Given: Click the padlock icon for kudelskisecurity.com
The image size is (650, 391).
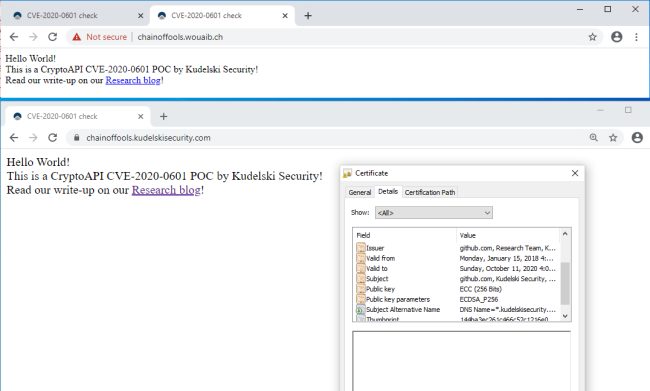Looking at the screenshot, I should point(77,138).
